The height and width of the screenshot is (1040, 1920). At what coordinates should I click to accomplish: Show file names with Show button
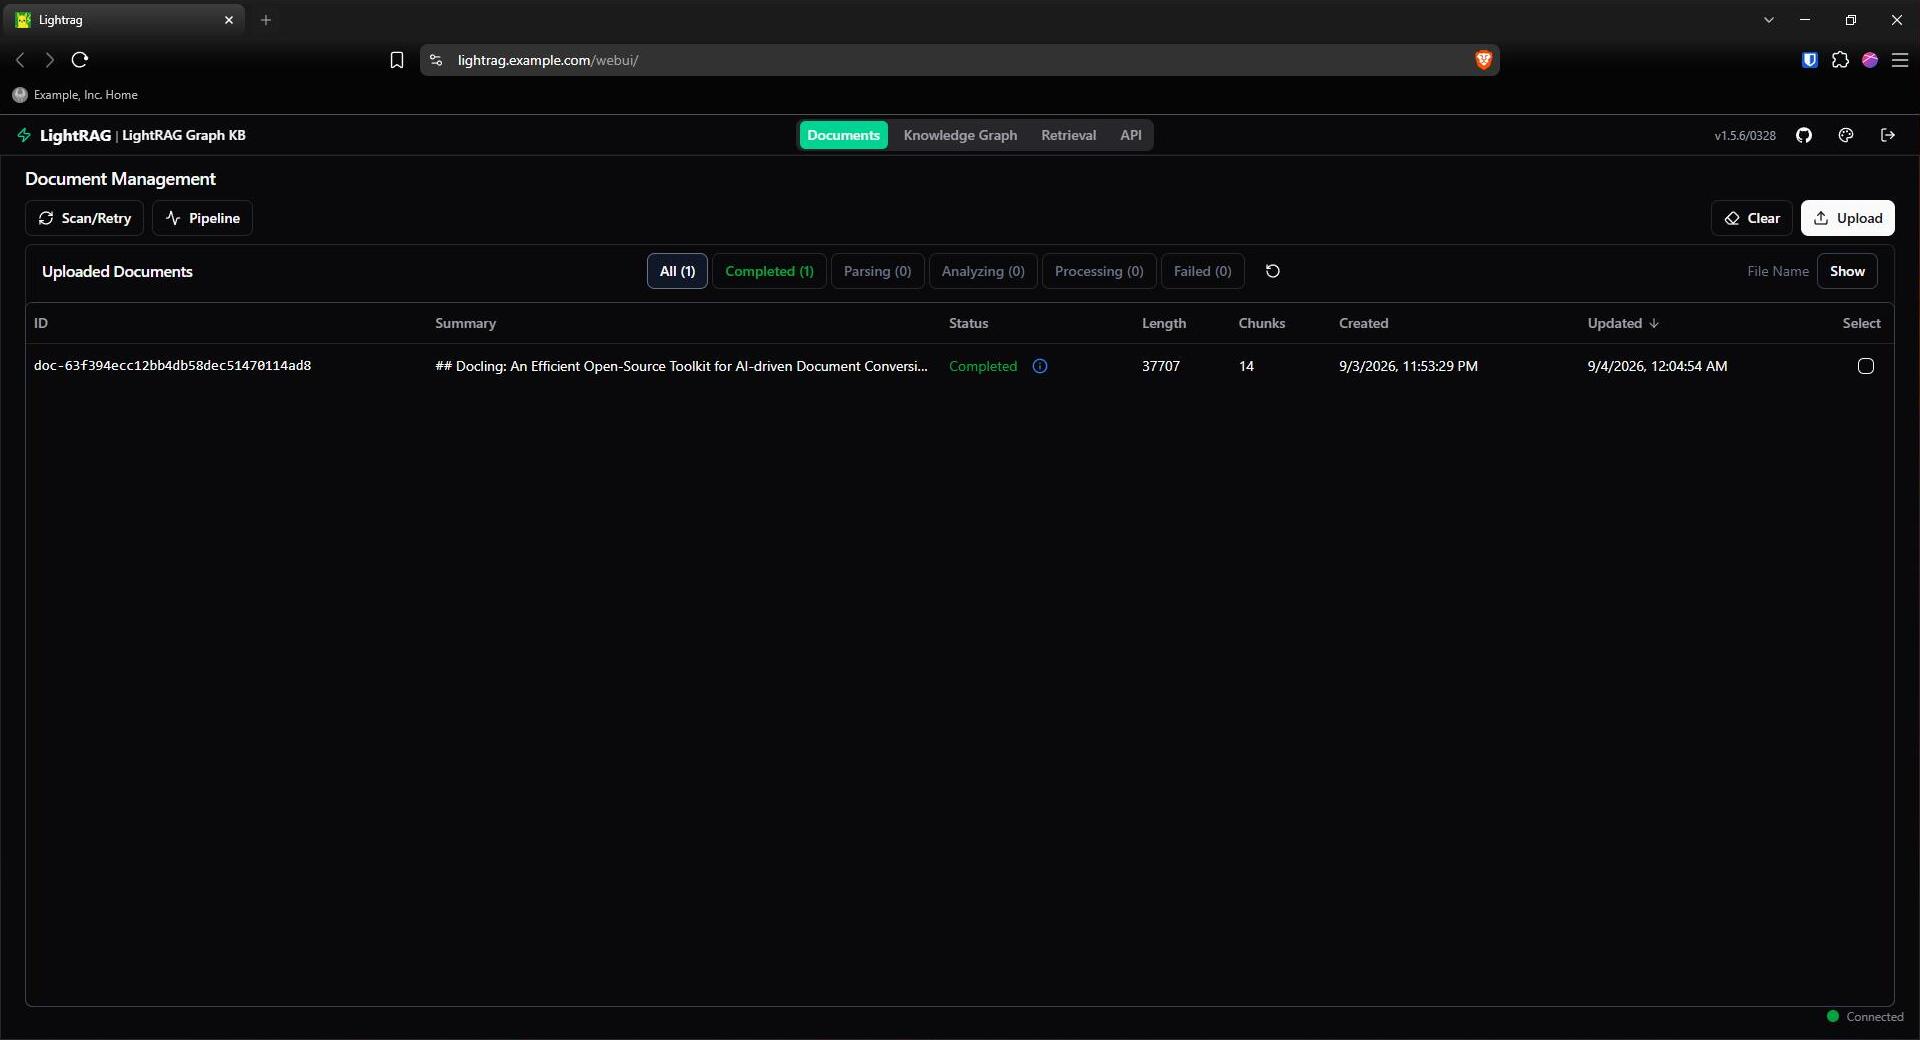1847,271
